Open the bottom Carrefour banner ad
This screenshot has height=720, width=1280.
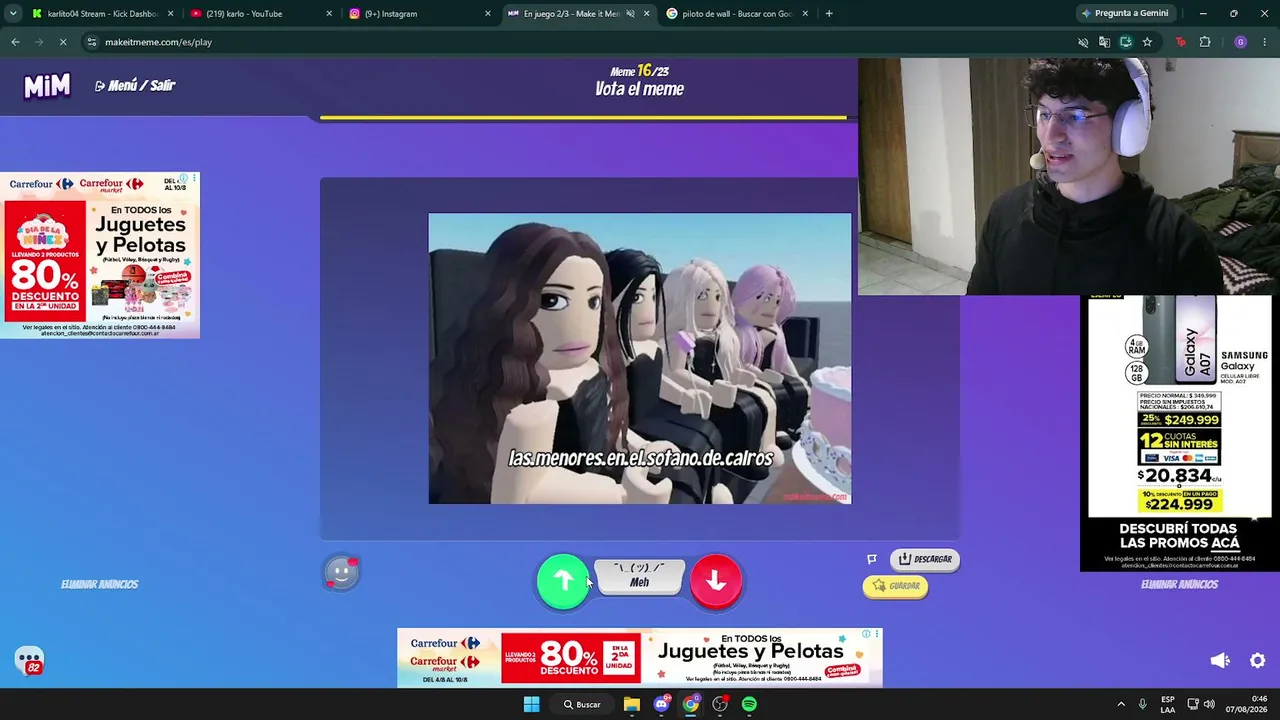pyautogui.click(x=640, y=658)
